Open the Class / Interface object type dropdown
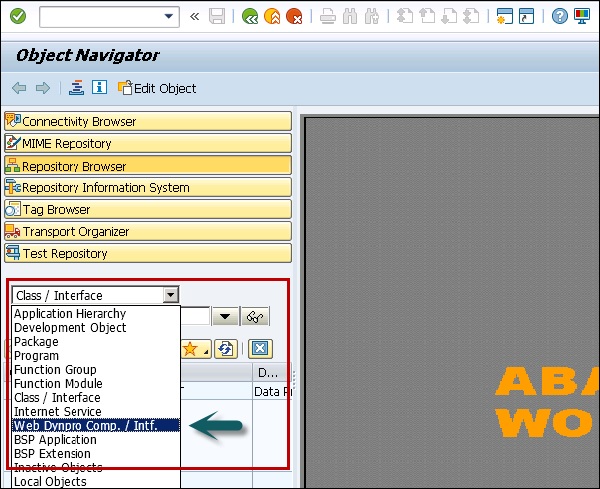600x489 pixels. 170,295
